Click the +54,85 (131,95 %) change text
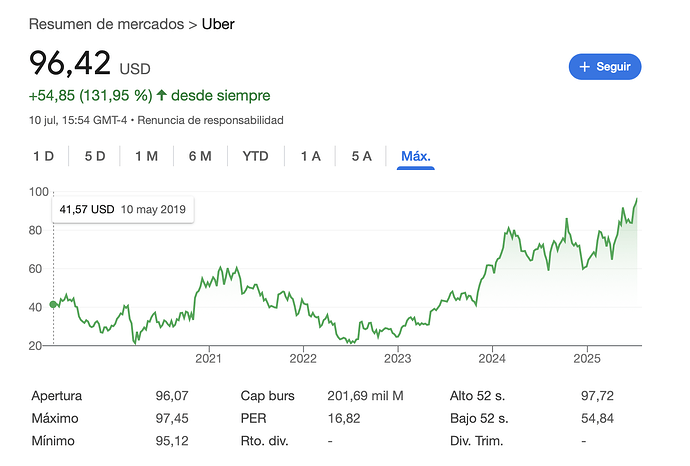690x466 pixels. coord(90,95)
